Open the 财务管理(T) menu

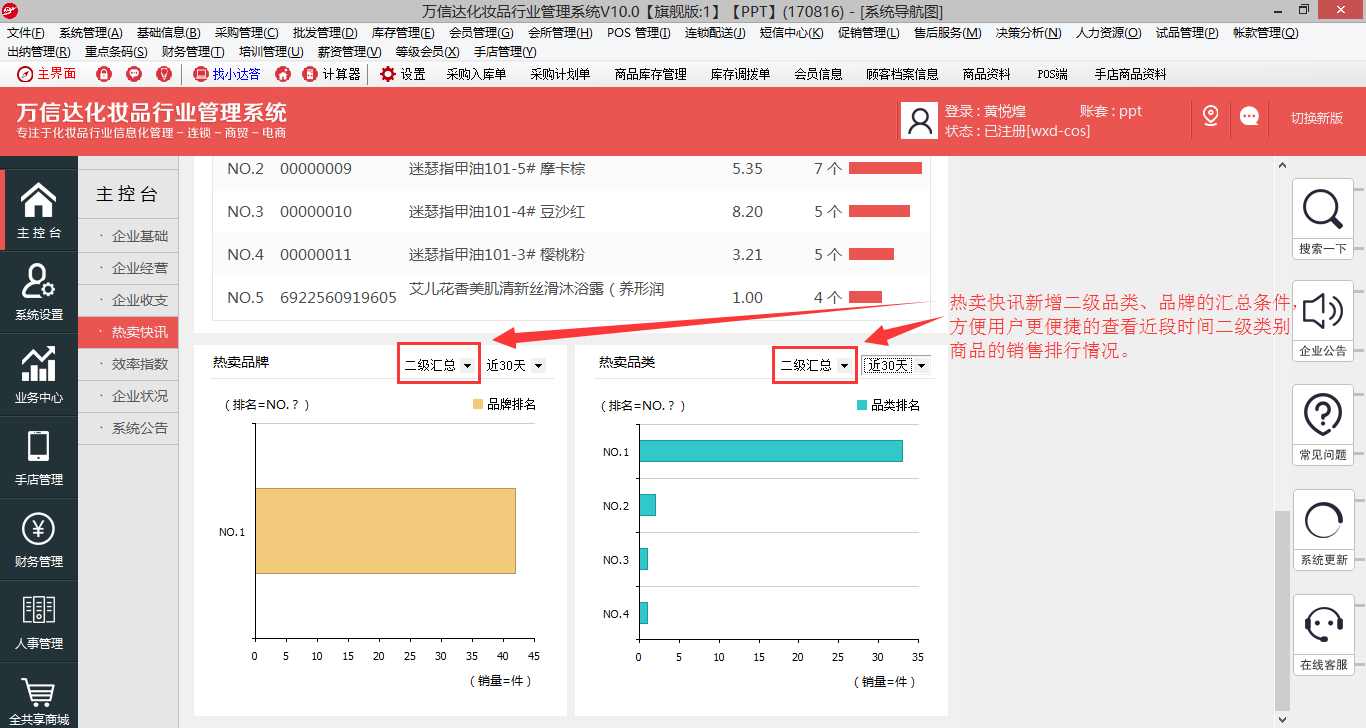coord(193,51)
